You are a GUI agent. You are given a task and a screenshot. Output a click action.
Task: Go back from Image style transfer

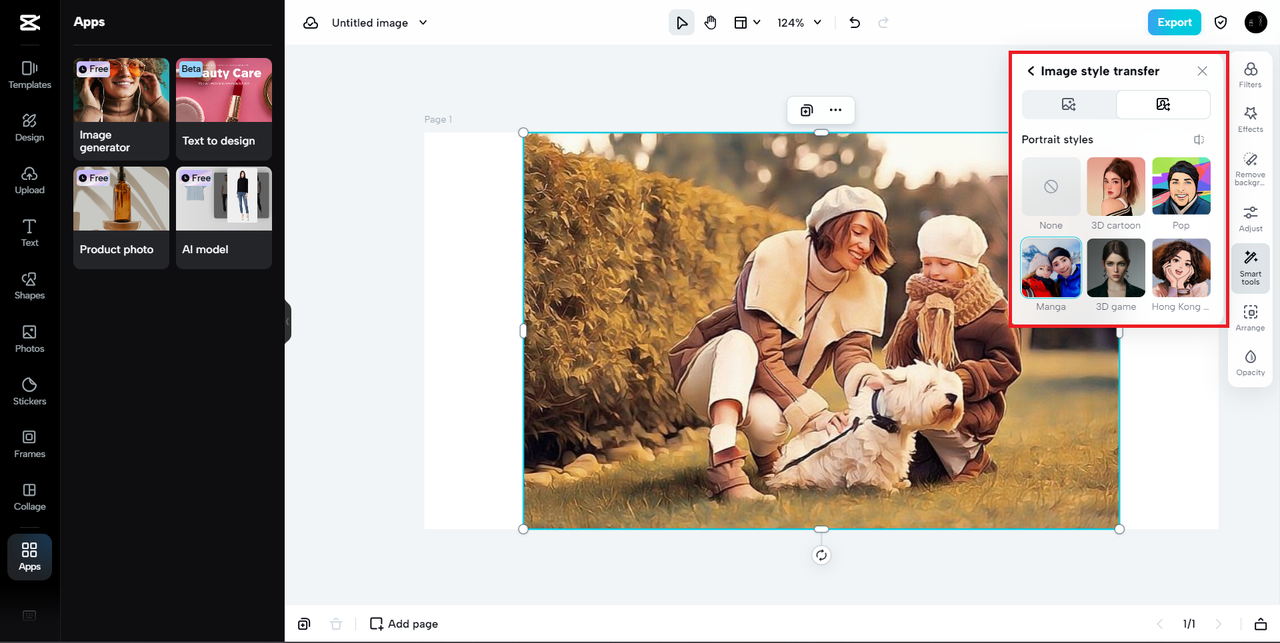(x=1031, y=71)
